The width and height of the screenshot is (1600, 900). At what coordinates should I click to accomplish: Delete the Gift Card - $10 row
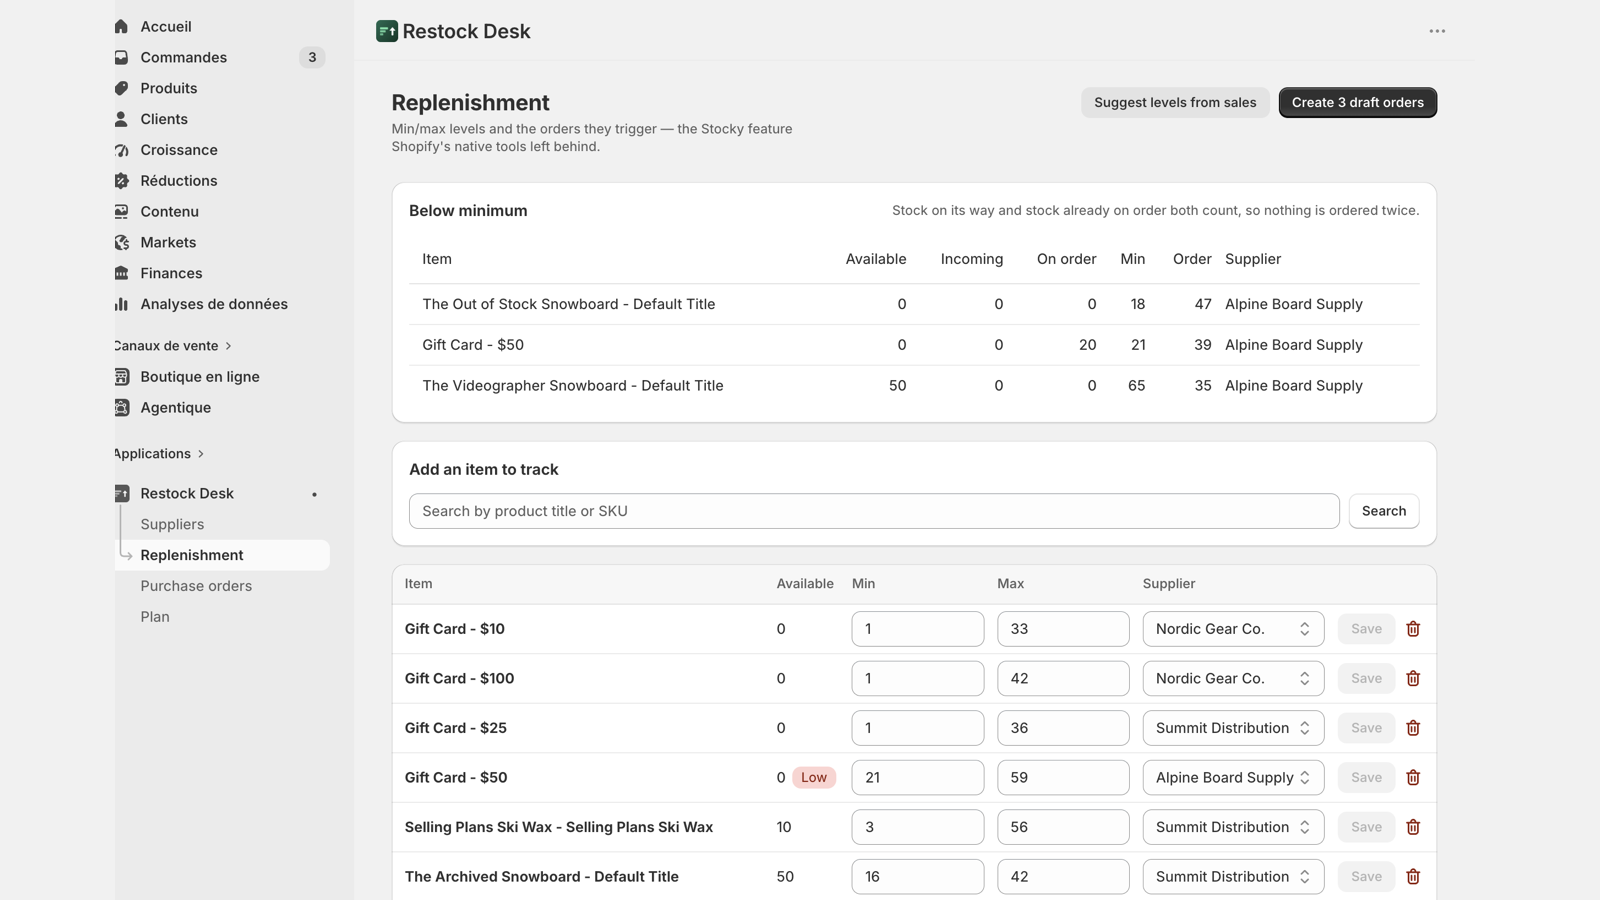point(1413,629)
